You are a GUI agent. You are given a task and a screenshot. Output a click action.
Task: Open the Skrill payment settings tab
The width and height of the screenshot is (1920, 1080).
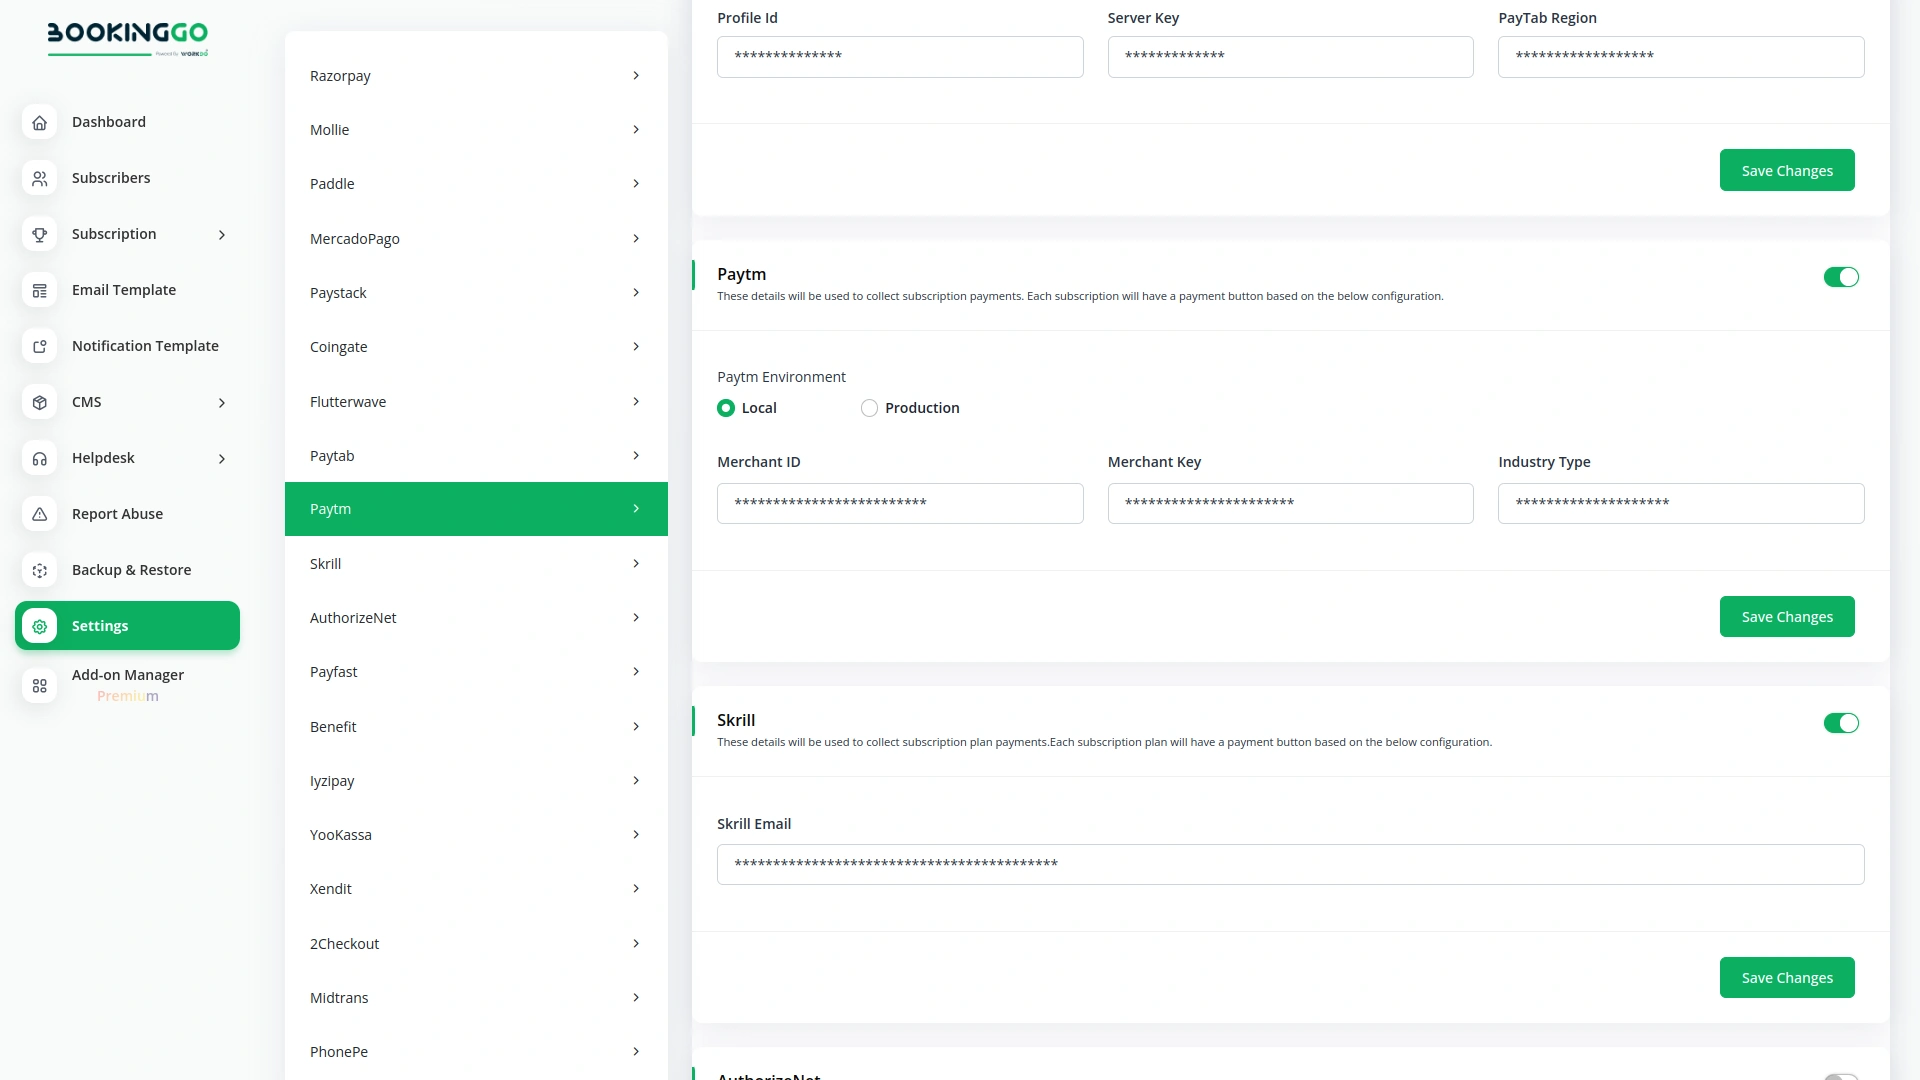point(475,564)
